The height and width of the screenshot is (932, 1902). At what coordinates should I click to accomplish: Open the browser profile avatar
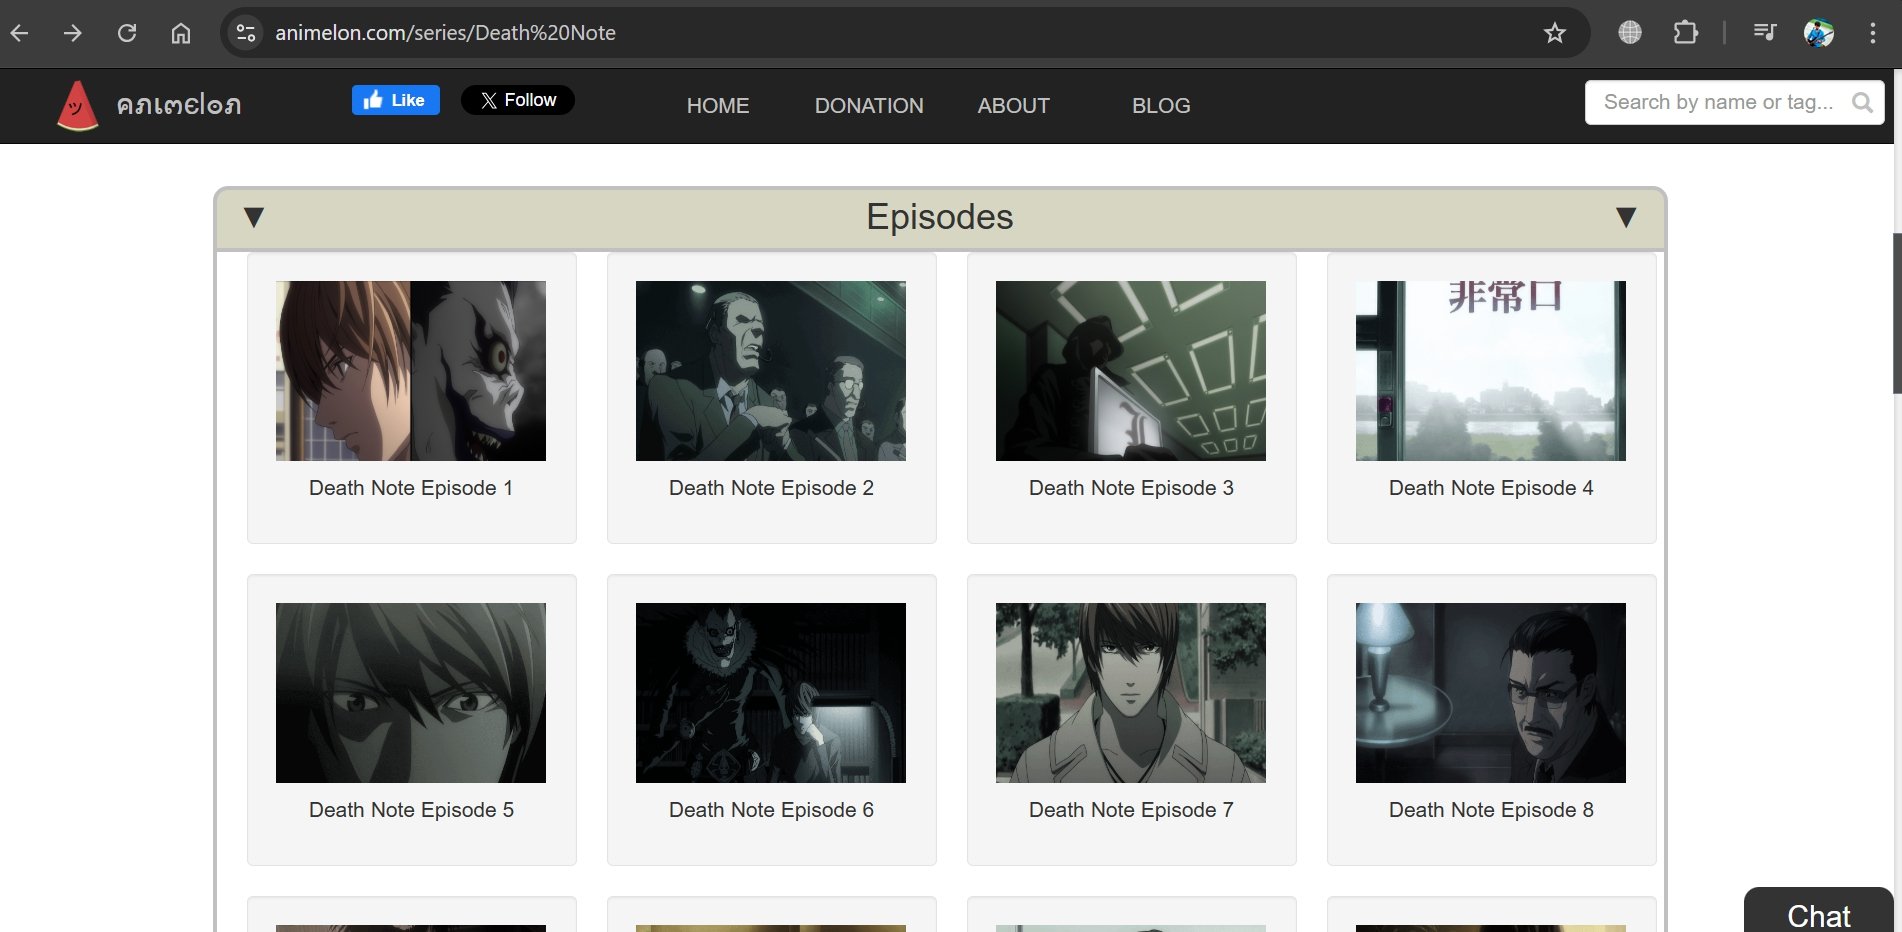point(1819,33)
